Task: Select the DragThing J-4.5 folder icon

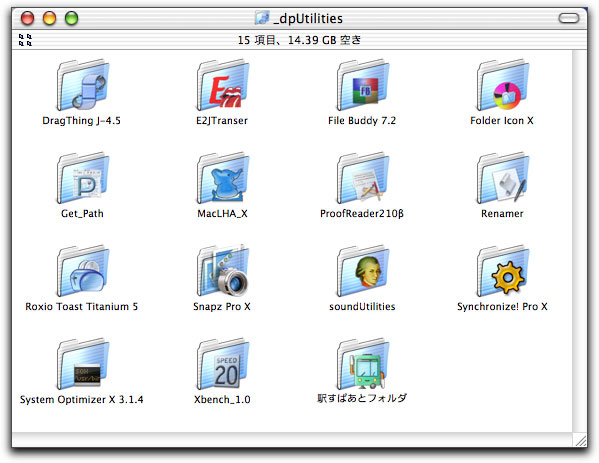Action: point(83,85)
